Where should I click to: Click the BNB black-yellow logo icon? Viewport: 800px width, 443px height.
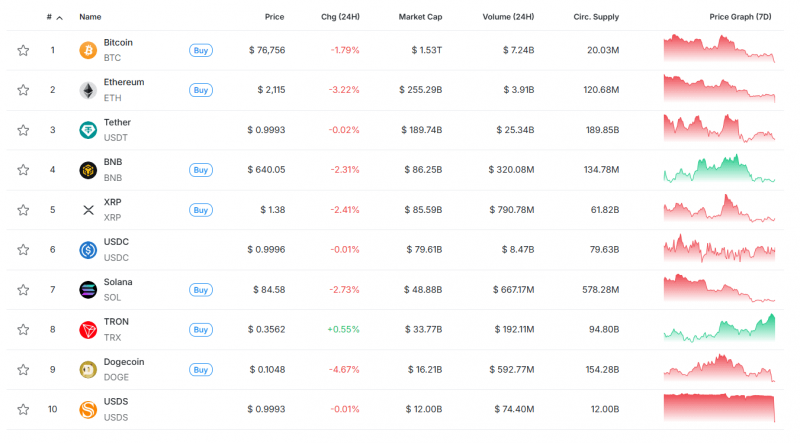(88, 170)
